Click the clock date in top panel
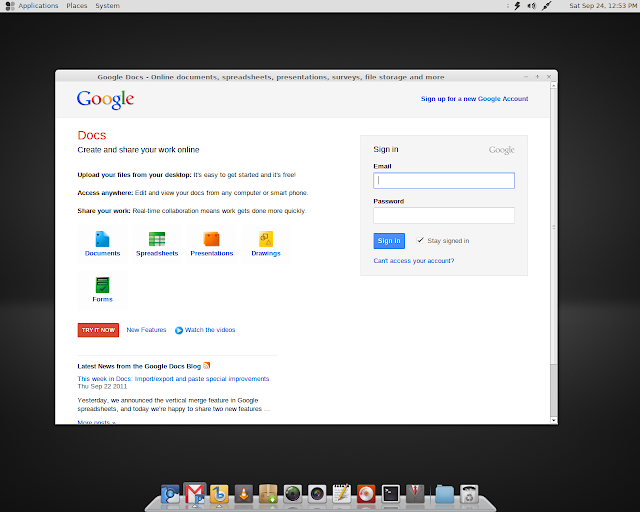Viewport: 640px width, 512px height. coord(603,6)
